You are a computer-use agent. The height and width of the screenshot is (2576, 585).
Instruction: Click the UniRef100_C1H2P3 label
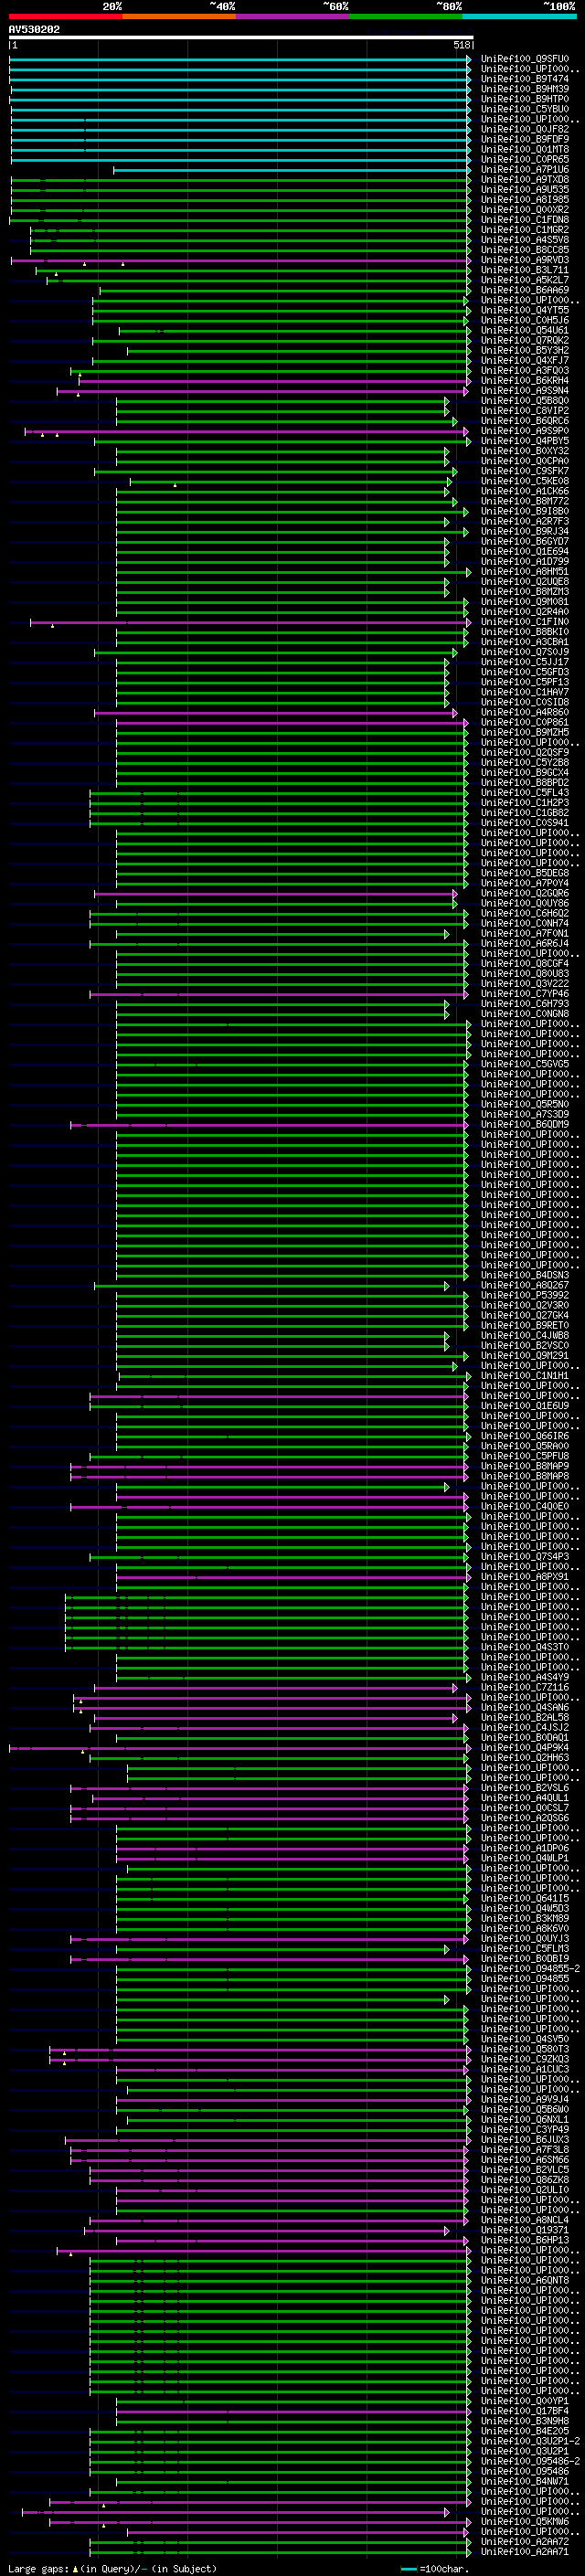[525, 803]
